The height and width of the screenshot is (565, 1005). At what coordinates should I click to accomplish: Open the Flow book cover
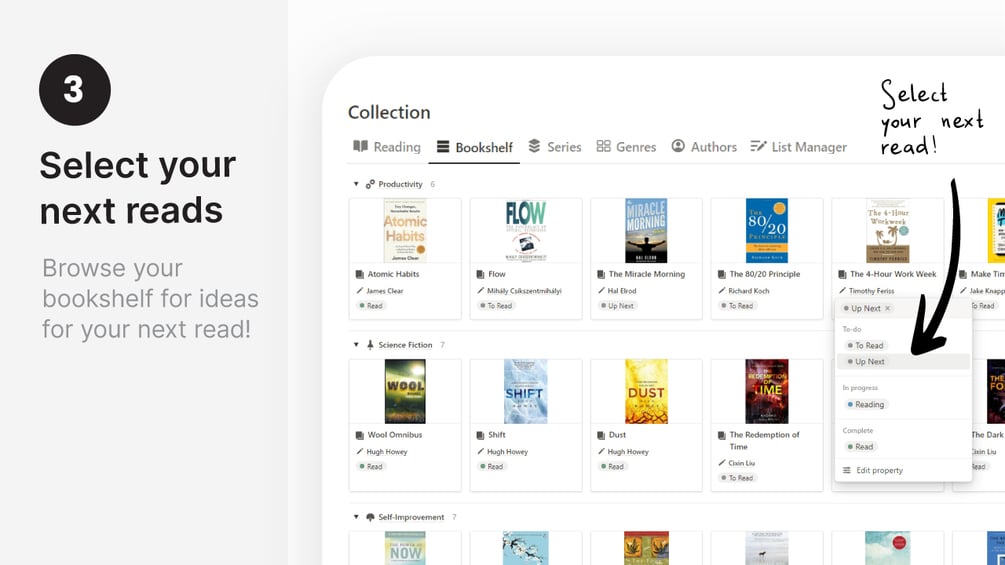[526, 231]
